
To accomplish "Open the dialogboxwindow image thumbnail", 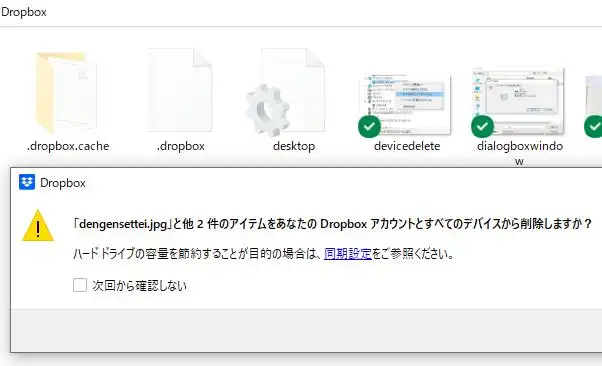I will [519, 102].
